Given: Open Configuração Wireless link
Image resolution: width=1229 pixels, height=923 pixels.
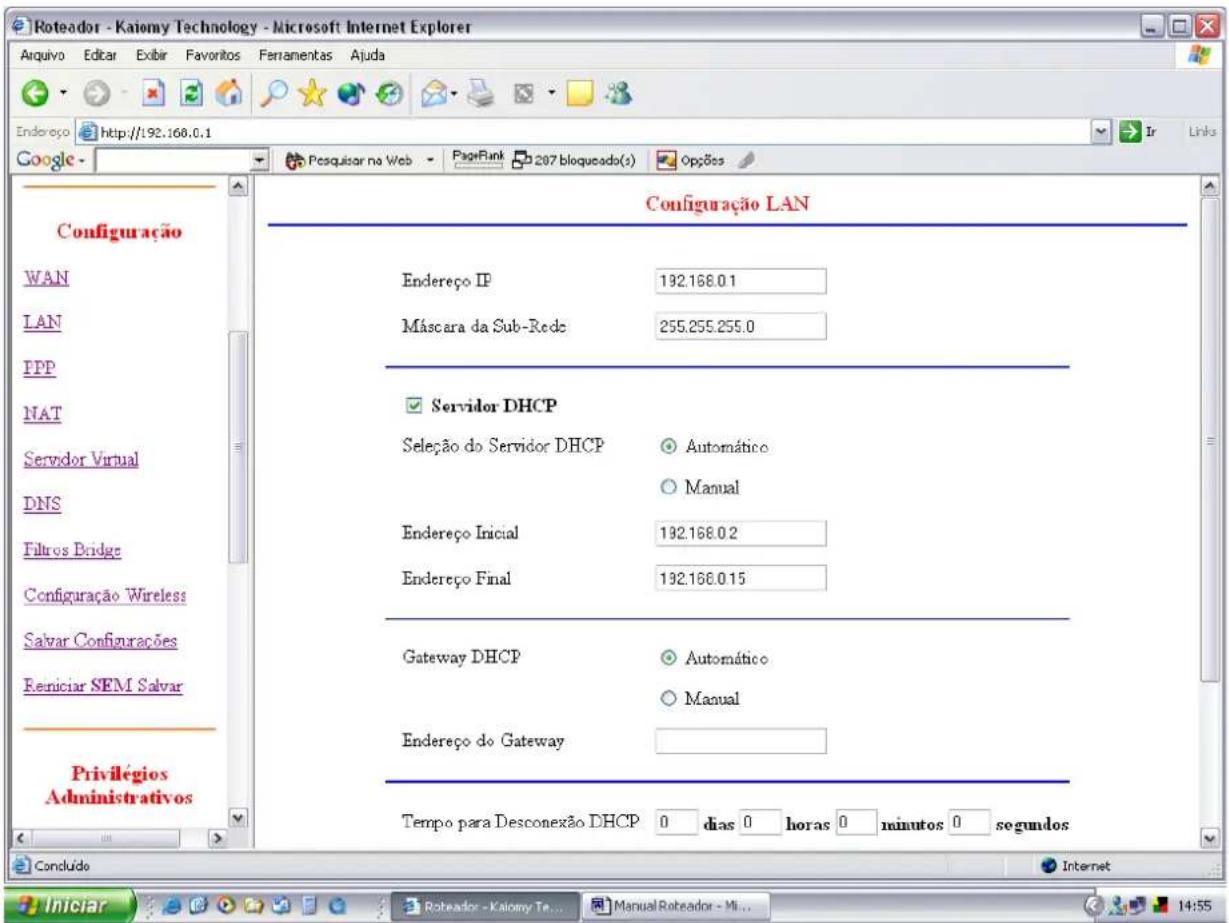Looking at the screenshot, I should (x=106, y=597).
